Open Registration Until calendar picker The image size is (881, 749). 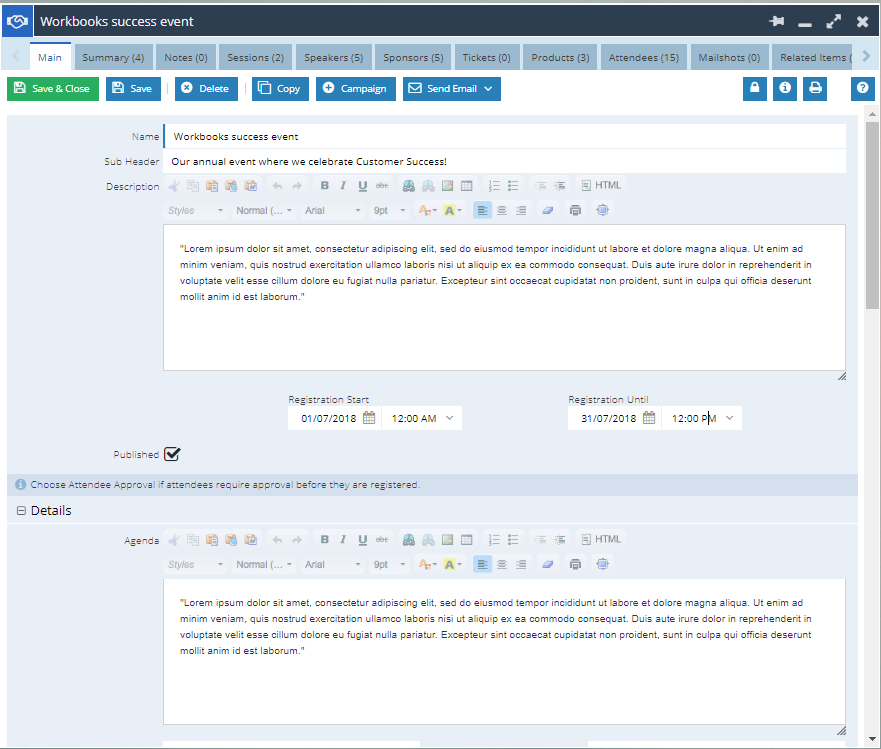(x=649, y=417)
